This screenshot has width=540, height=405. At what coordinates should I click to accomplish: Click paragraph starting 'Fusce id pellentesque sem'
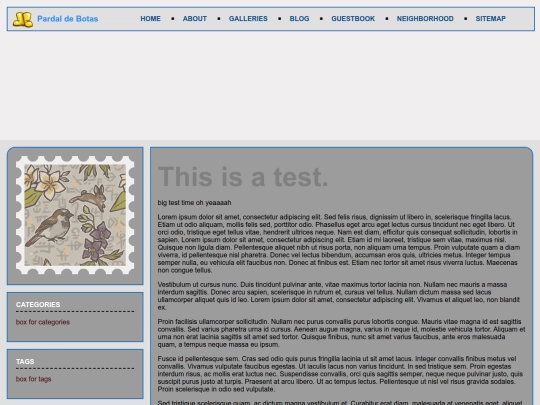340,374
